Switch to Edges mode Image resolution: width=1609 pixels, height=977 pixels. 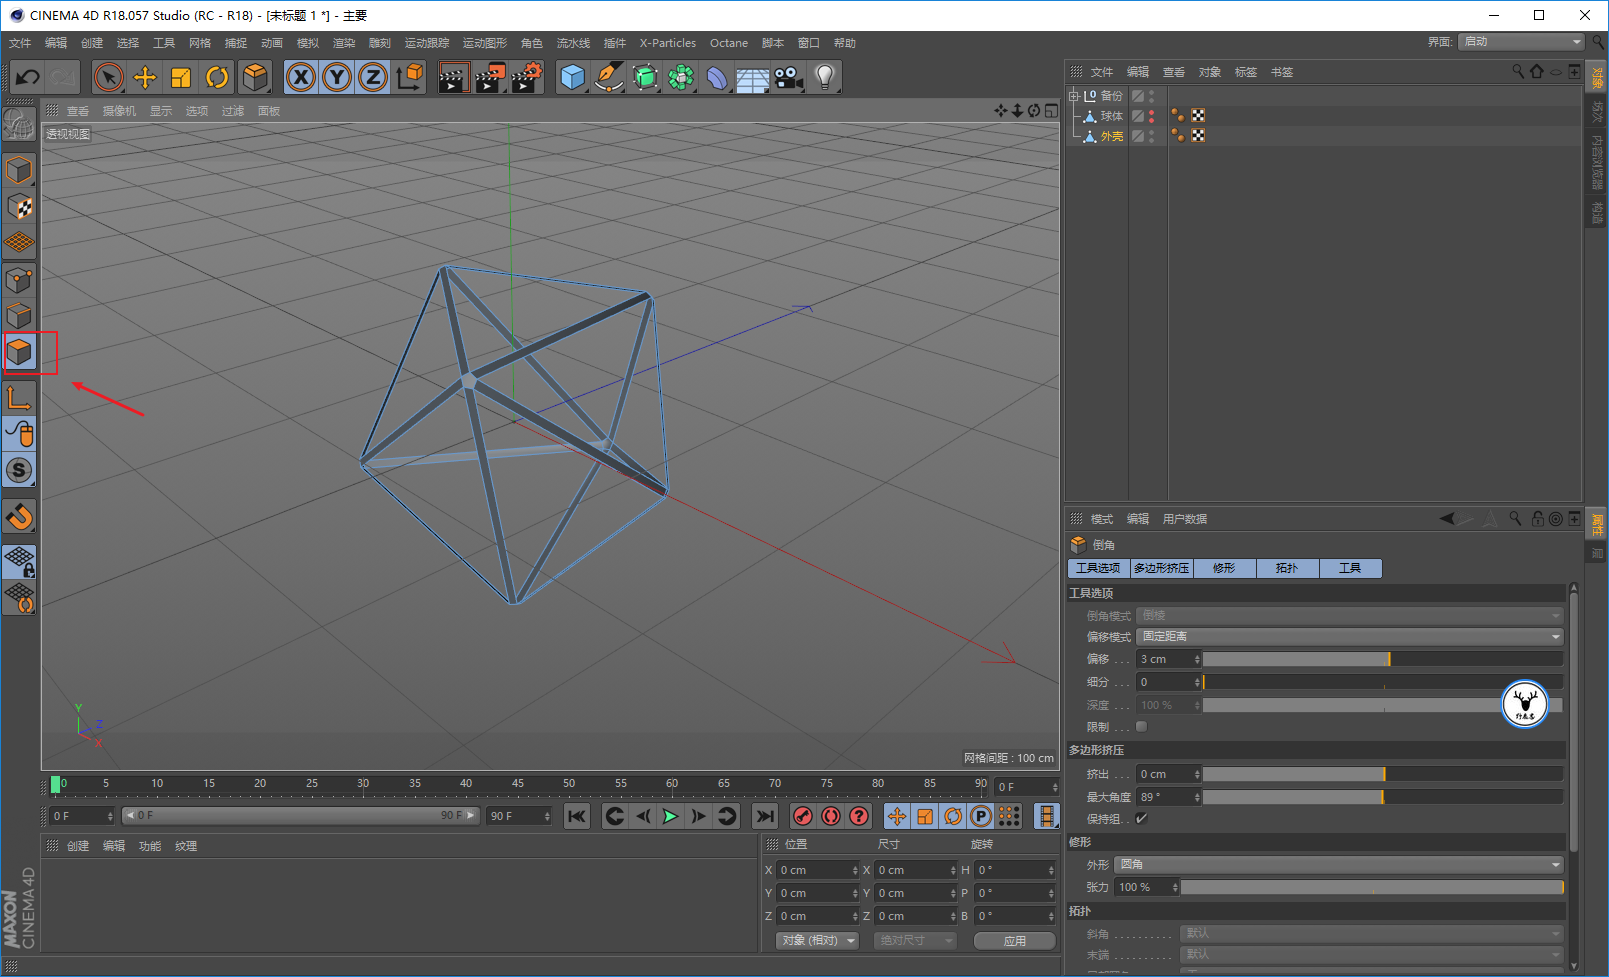pos(19,316)
